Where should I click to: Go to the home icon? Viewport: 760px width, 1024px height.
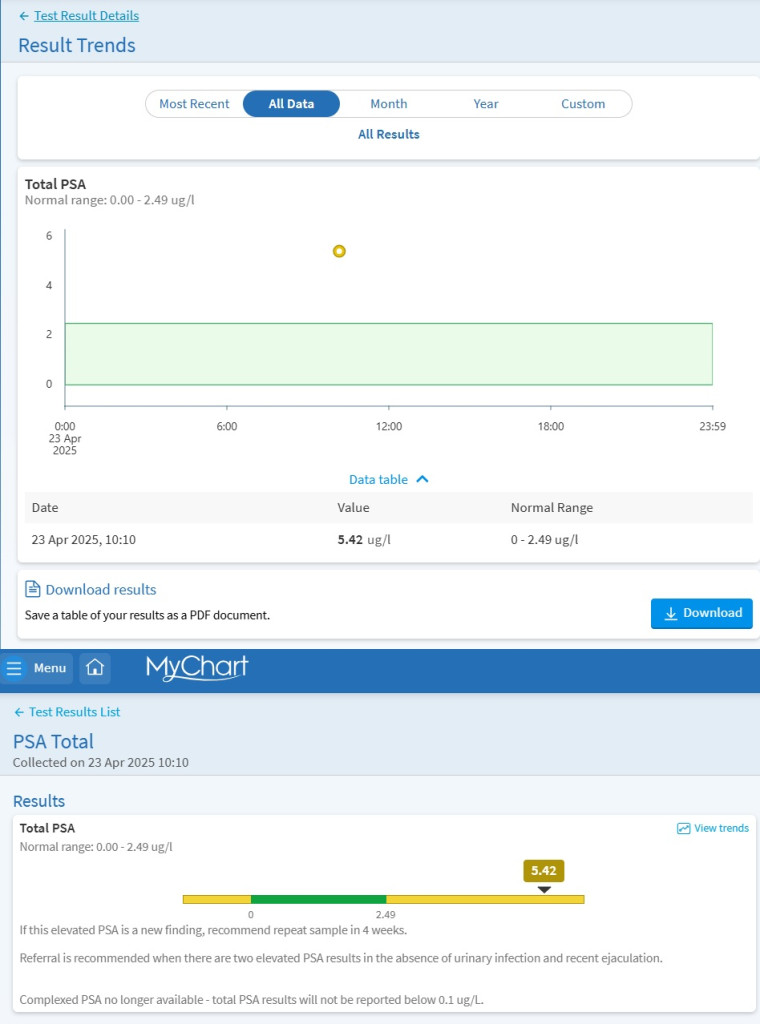95,667
